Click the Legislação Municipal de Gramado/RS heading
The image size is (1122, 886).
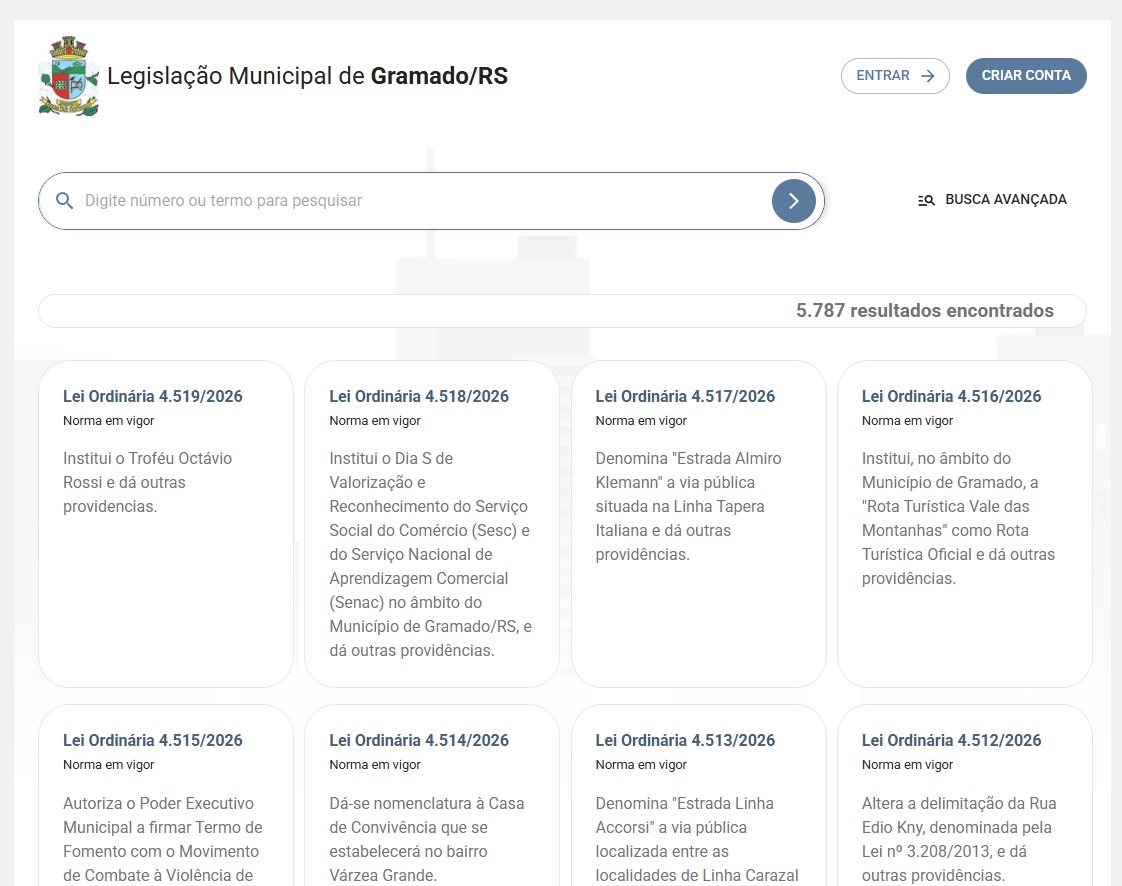pyautogui.click(x=307, y=76)
